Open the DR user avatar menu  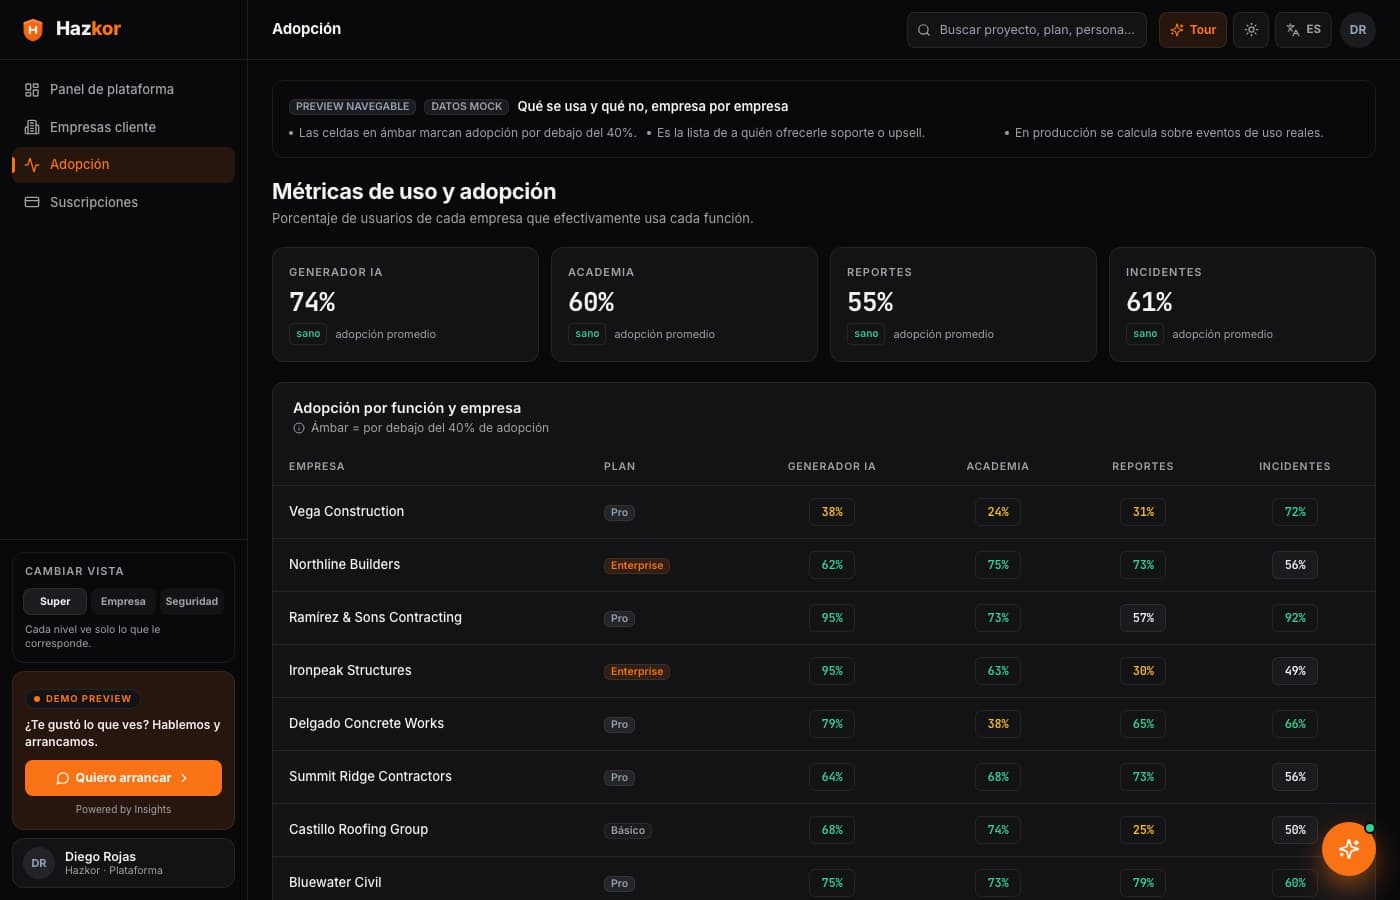click(1358, 30)
